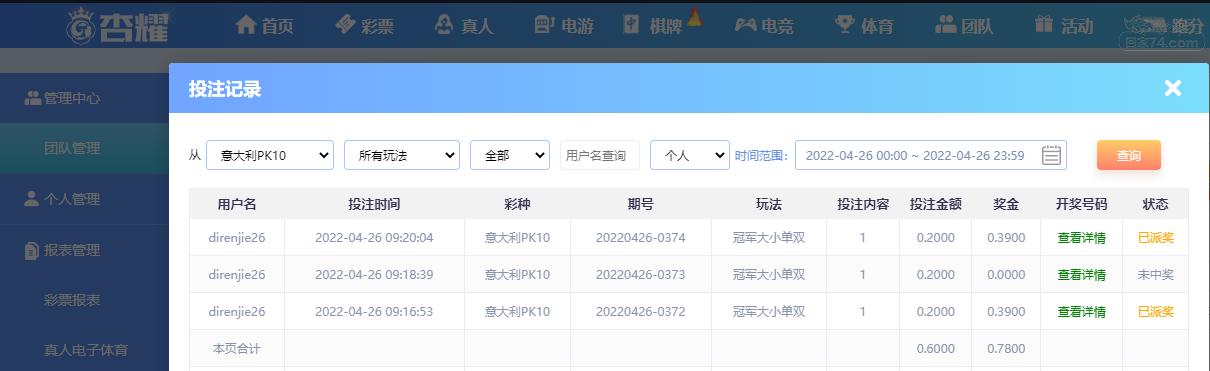Click the 杏耀 site logo
This screenshot has width=1210, height=371.
tap(118, 26)
